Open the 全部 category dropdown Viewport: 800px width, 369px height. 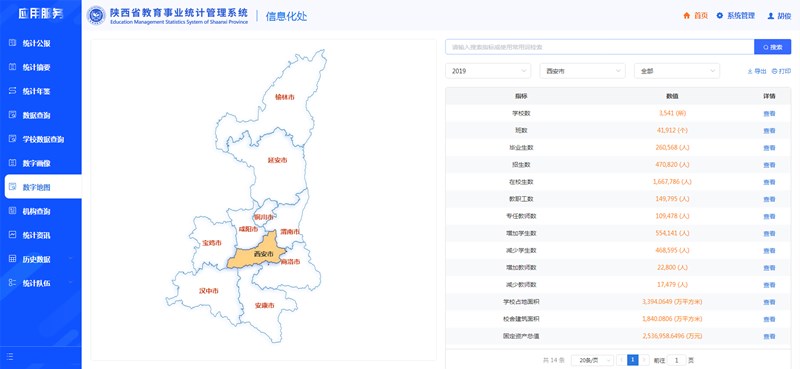[x=677, y=71]
